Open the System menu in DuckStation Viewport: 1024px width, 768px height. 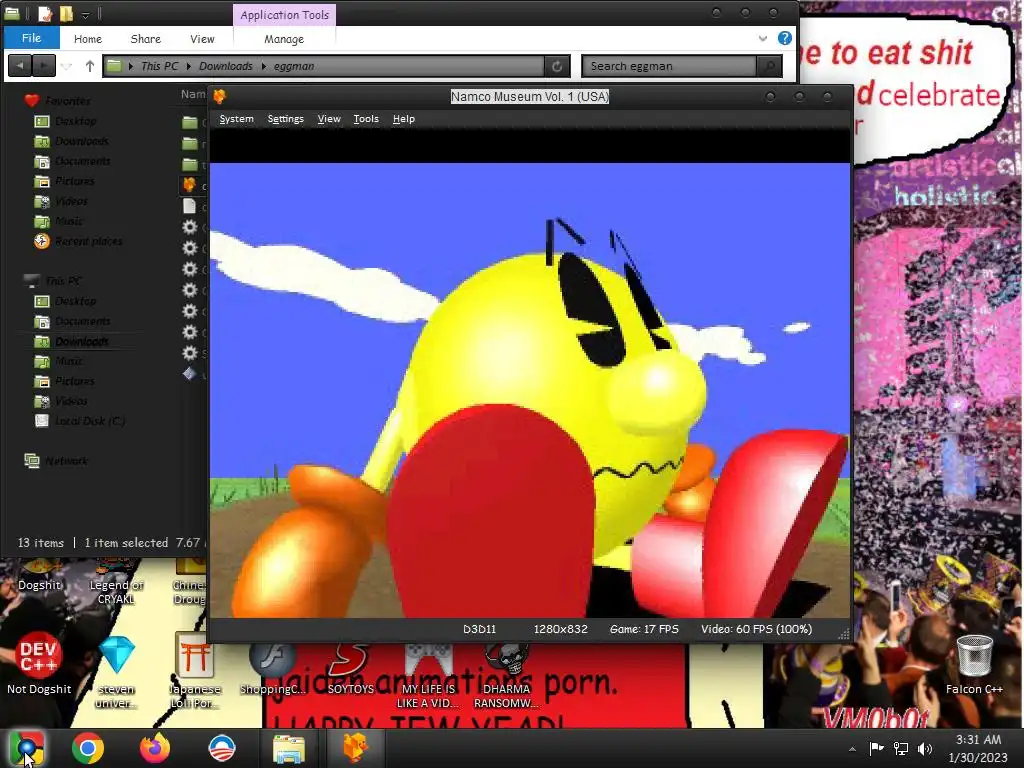tap(236, 119)
